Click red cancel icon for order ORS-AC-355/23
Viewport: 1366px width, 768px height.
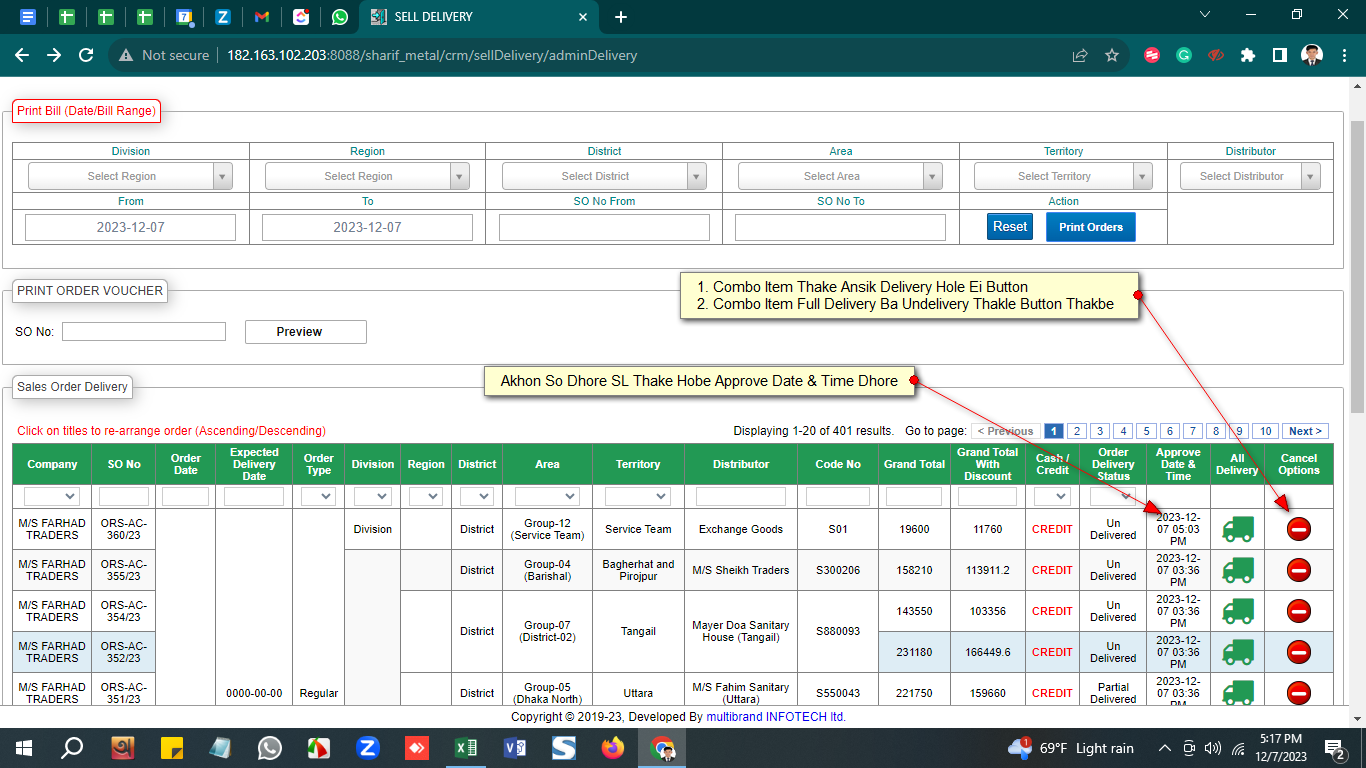coord(1298,570)
